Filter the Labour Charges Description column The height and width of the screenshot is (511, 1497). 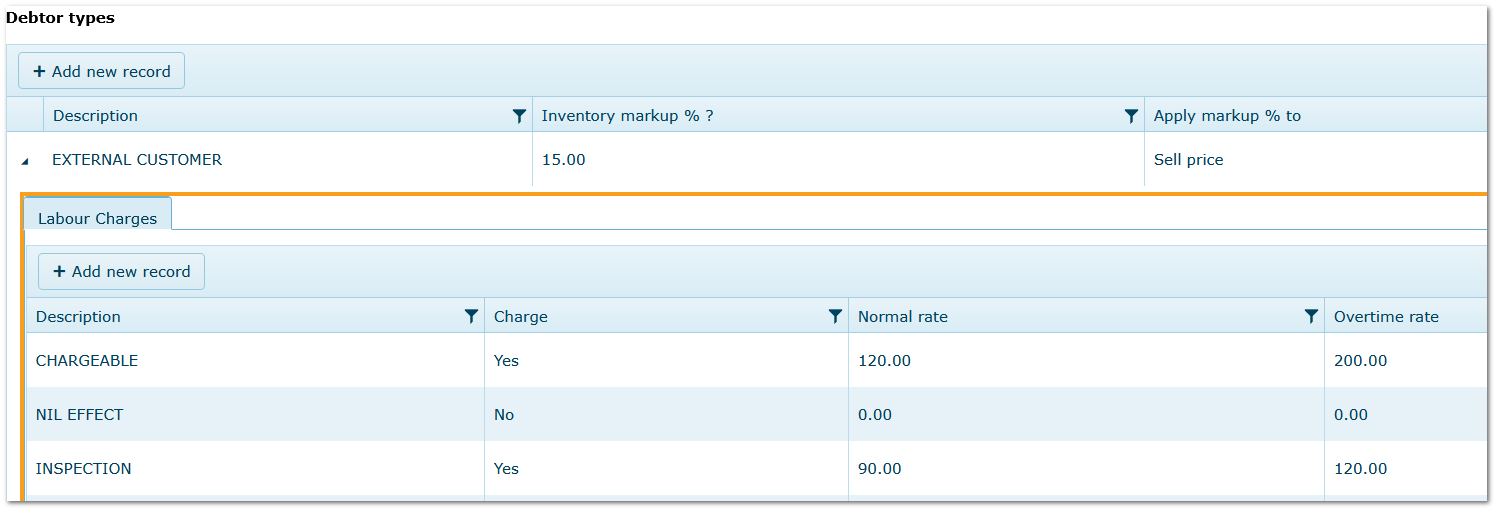pos(471,316)
